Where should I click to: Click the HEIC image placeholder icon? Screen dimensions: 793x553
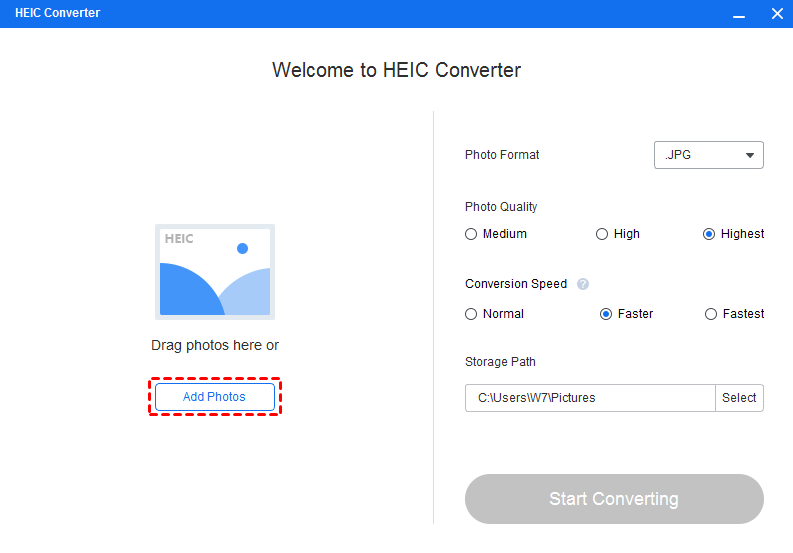point(215,271)
